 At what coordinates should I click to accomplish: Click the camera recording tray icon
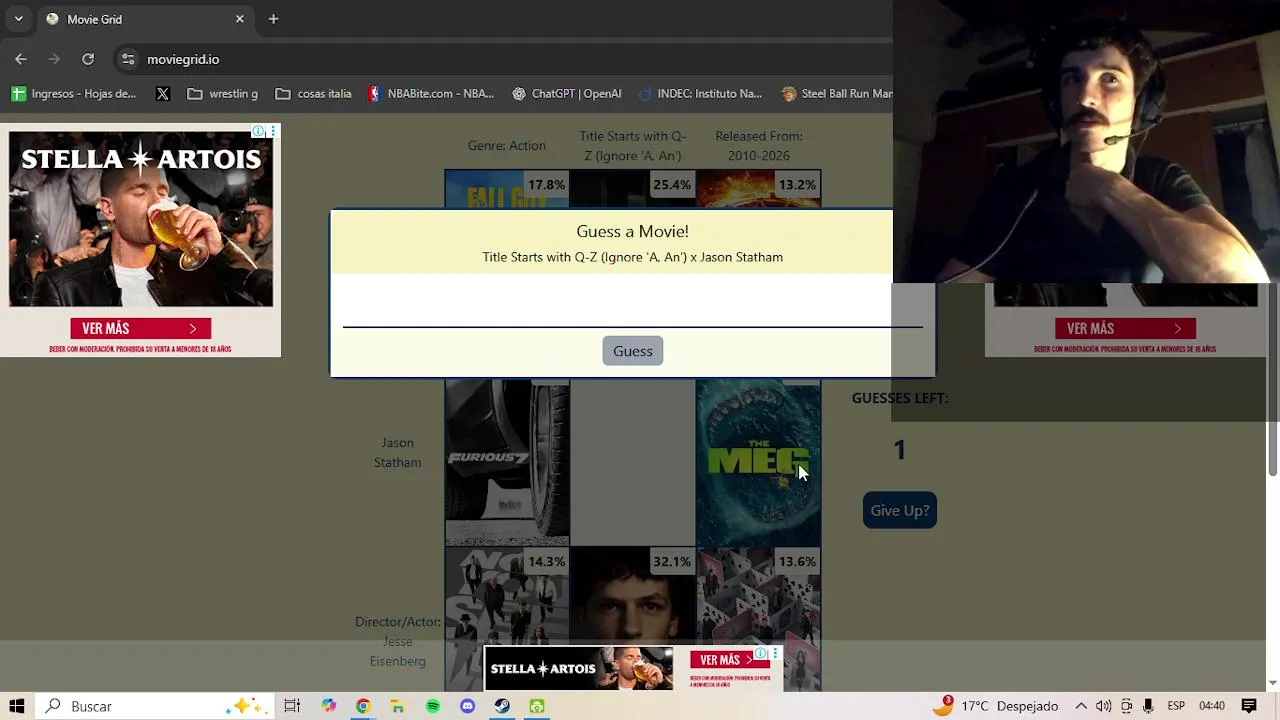pyautogui.click(x=1126, y=706)
